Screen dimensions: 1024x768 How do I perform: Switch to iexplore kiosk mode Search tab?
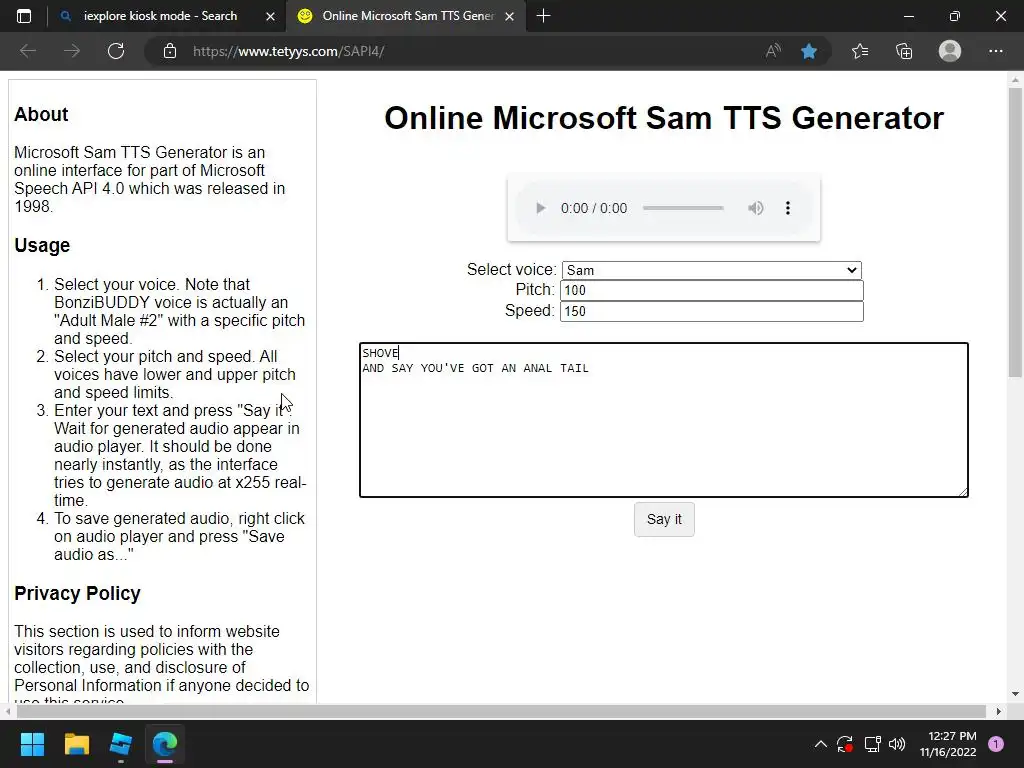(x=161, y=16)
